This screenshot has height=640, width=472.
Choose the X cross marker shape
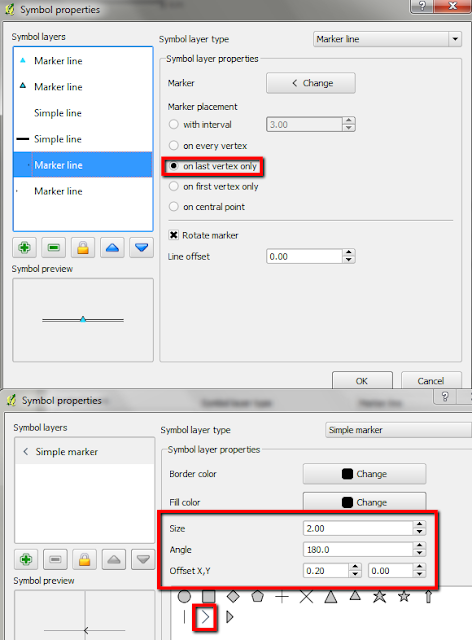tap(306, 597)
